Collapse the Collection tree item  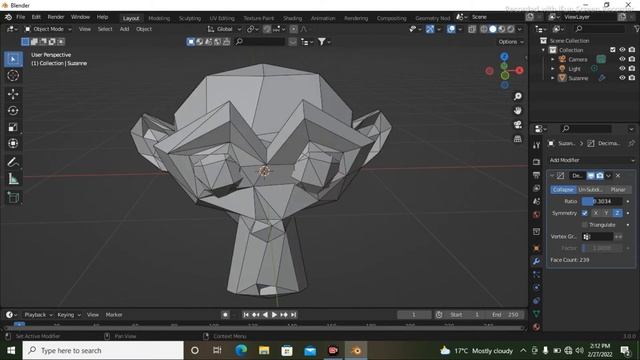click(543, 50)
